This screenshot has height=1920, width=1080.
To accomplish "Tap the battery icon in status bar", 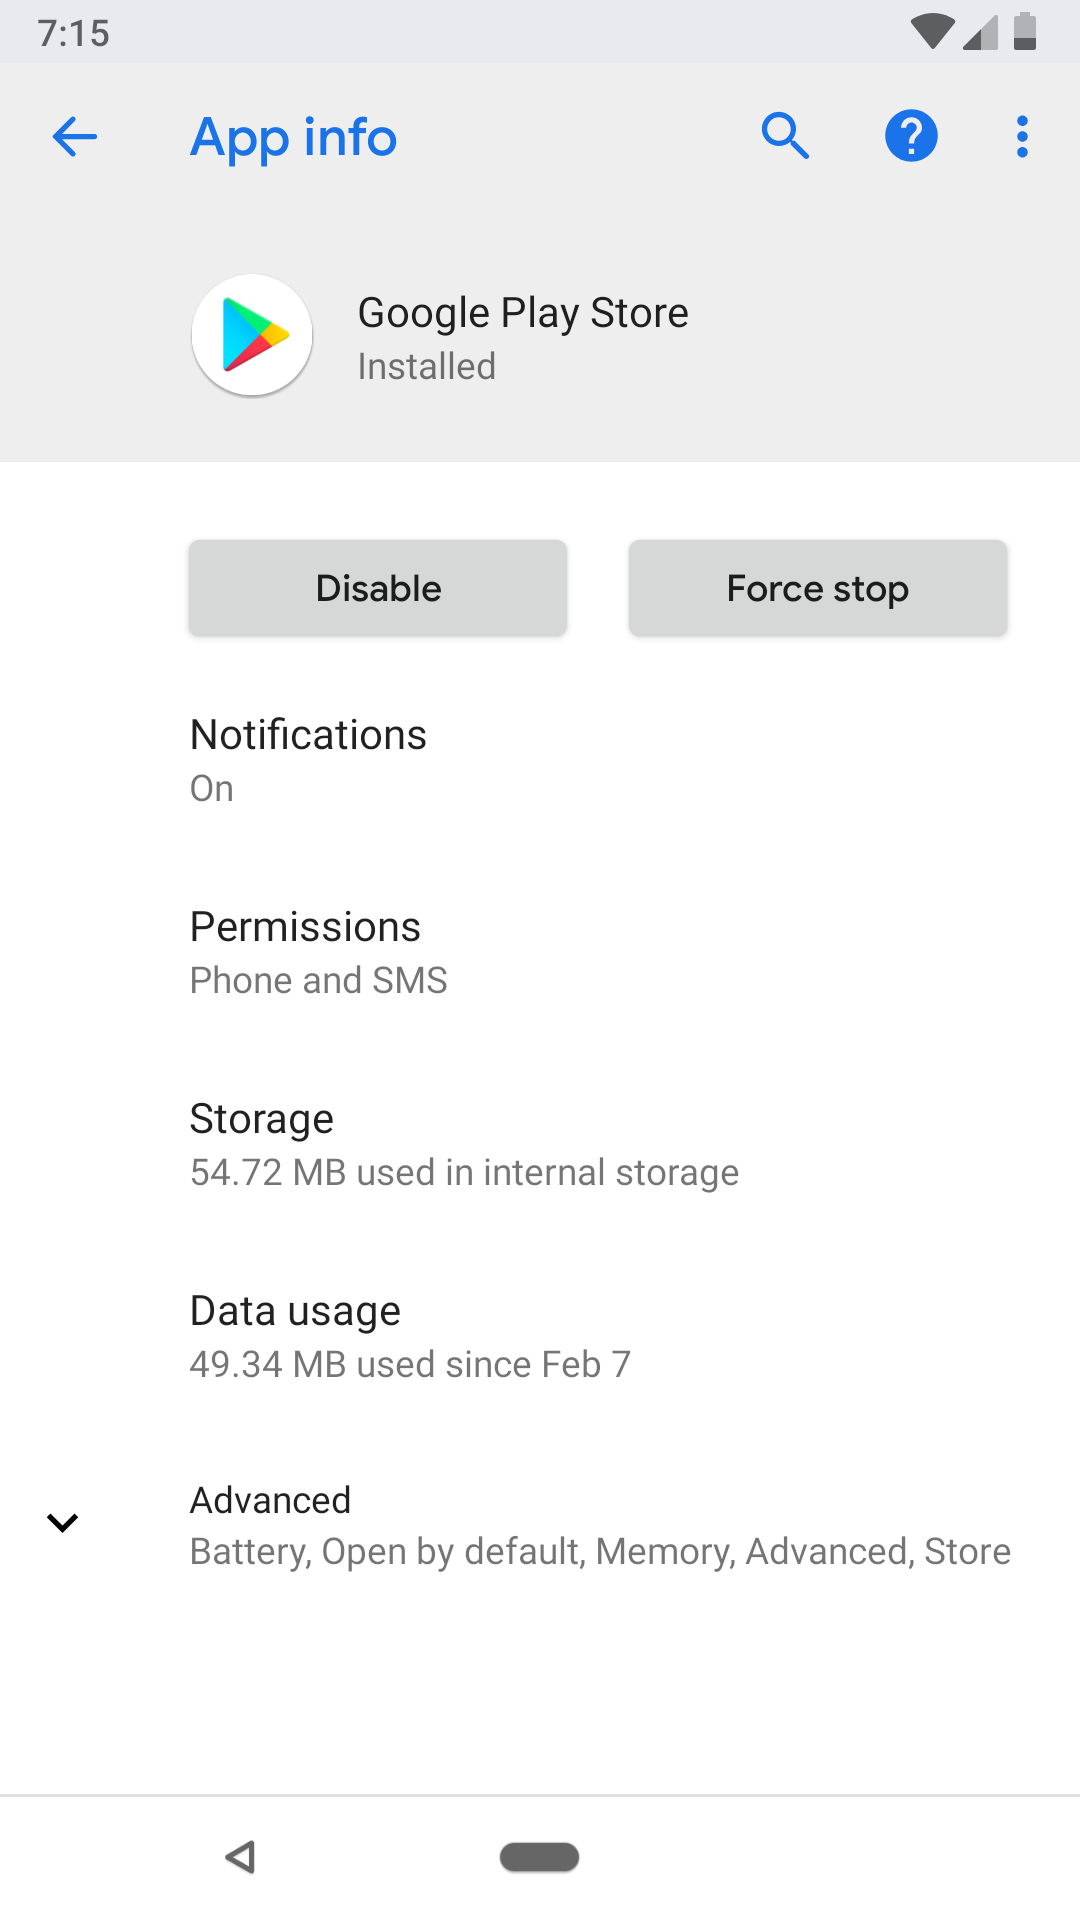I will click(x=1026, y=31).
